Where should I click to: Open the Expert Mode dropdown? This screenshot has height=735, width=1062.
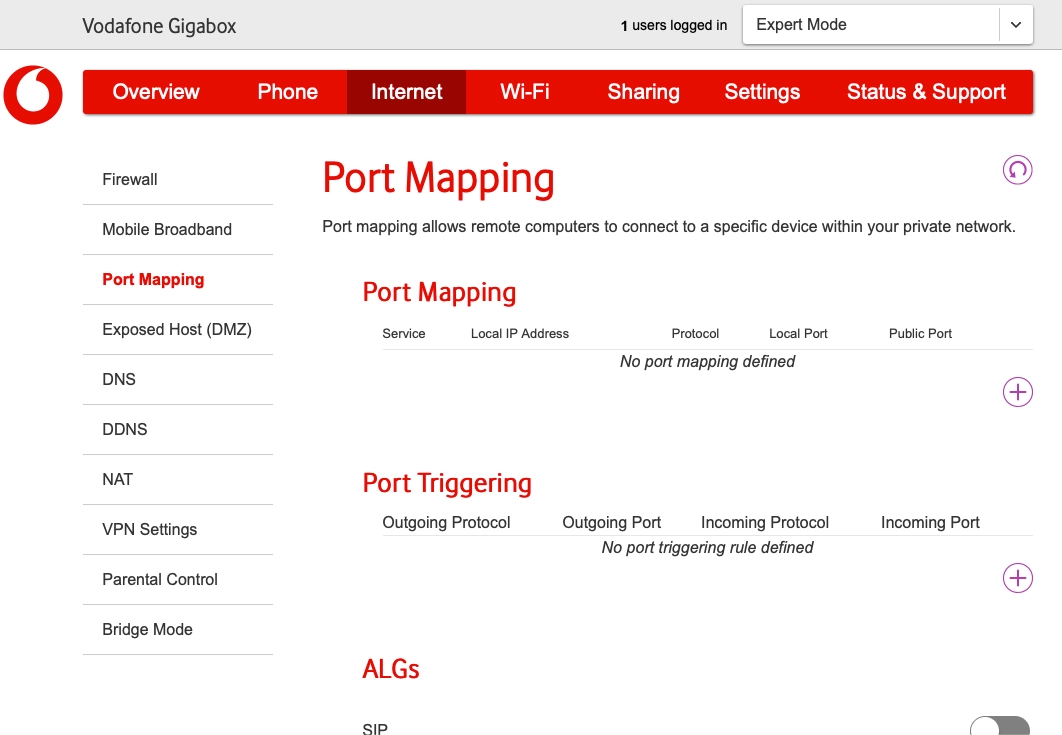coord(870,24)
